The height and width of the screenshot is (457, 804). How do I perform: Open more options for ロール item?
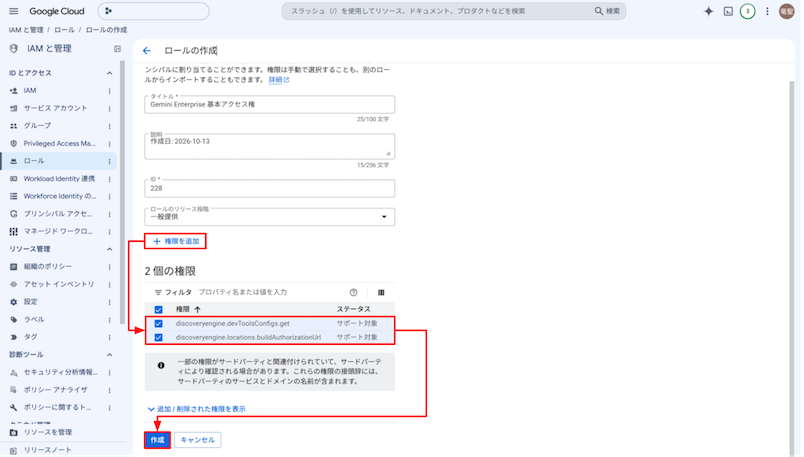[x=109, y=161]
